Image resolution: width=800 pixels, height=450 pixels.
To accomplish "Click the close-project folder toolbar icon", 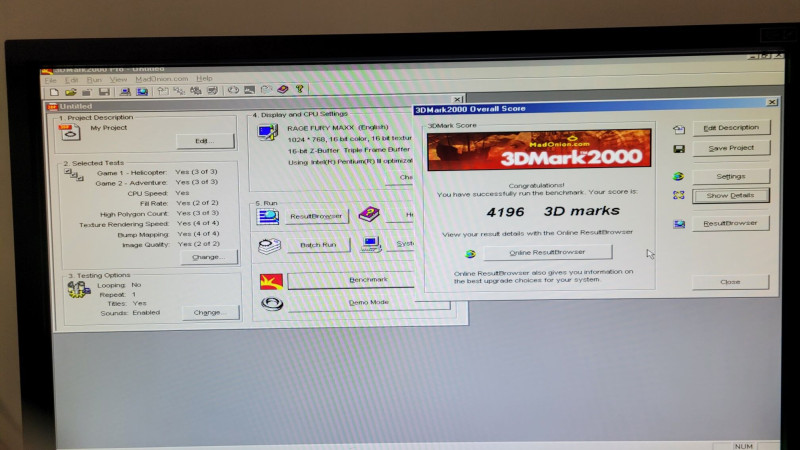I will coord(87,92).
